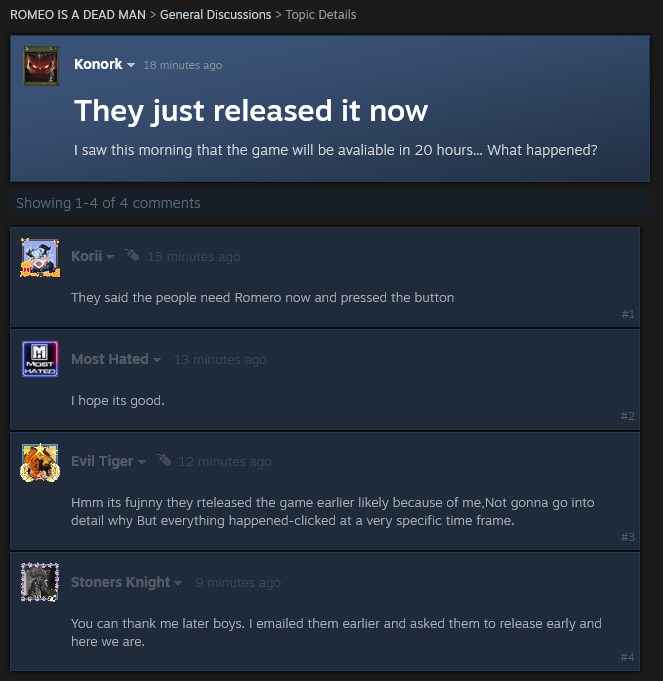Click Evil Tiger's tiger avatar
This screenshot has height=681, width=663.
tap(40, 463)
